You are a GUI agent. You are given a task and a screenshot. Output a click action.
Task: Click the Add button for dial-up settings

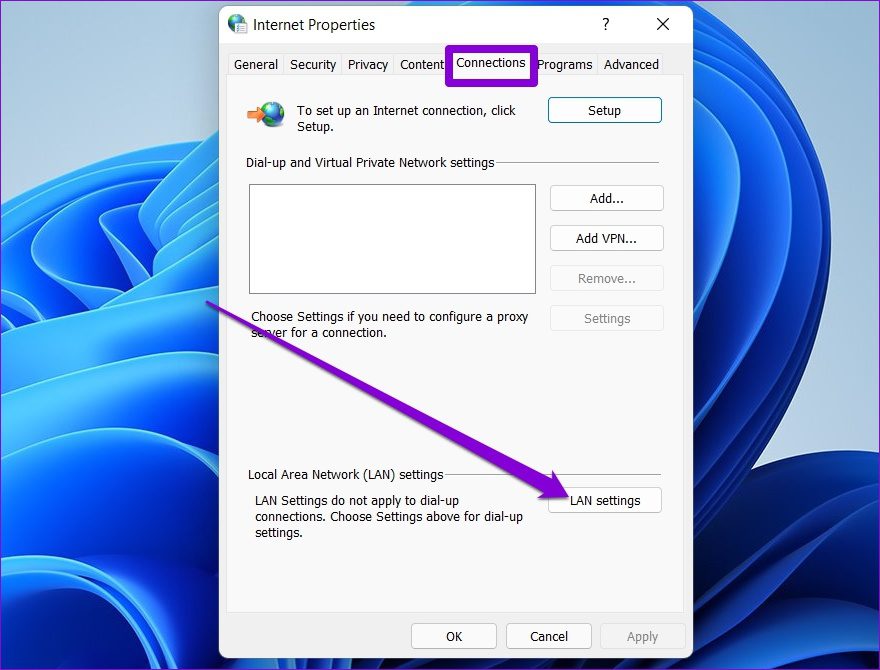point(606,198)
